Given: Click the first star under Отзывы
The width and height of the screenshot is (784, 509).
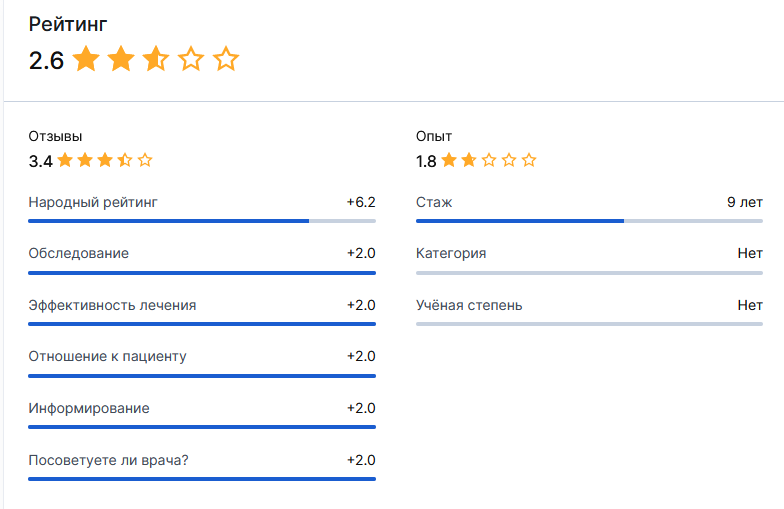Looking at the screenshot, I should coord(65,160).
